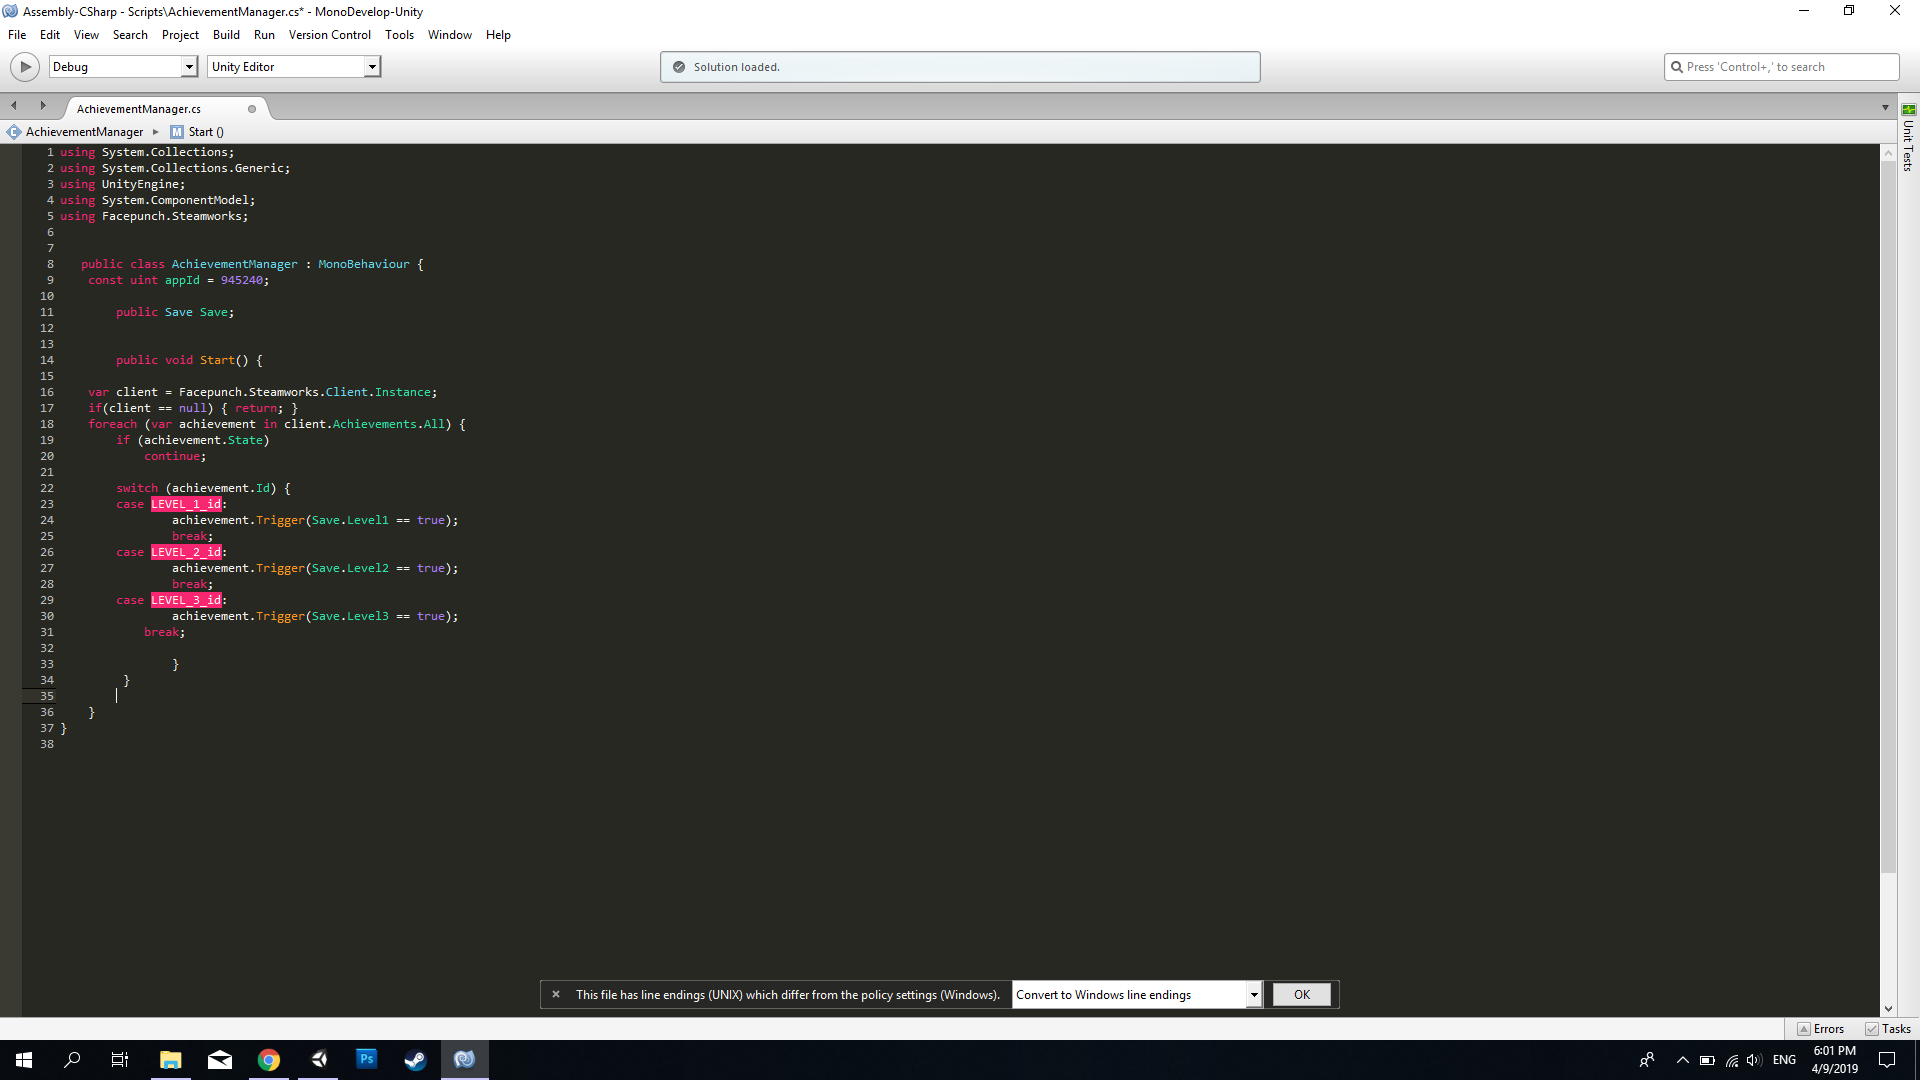Image resolution: width=1920 pixels, height=1080 pixels.
Task: Launch Steam from the taskbar
Action: 415,1059
